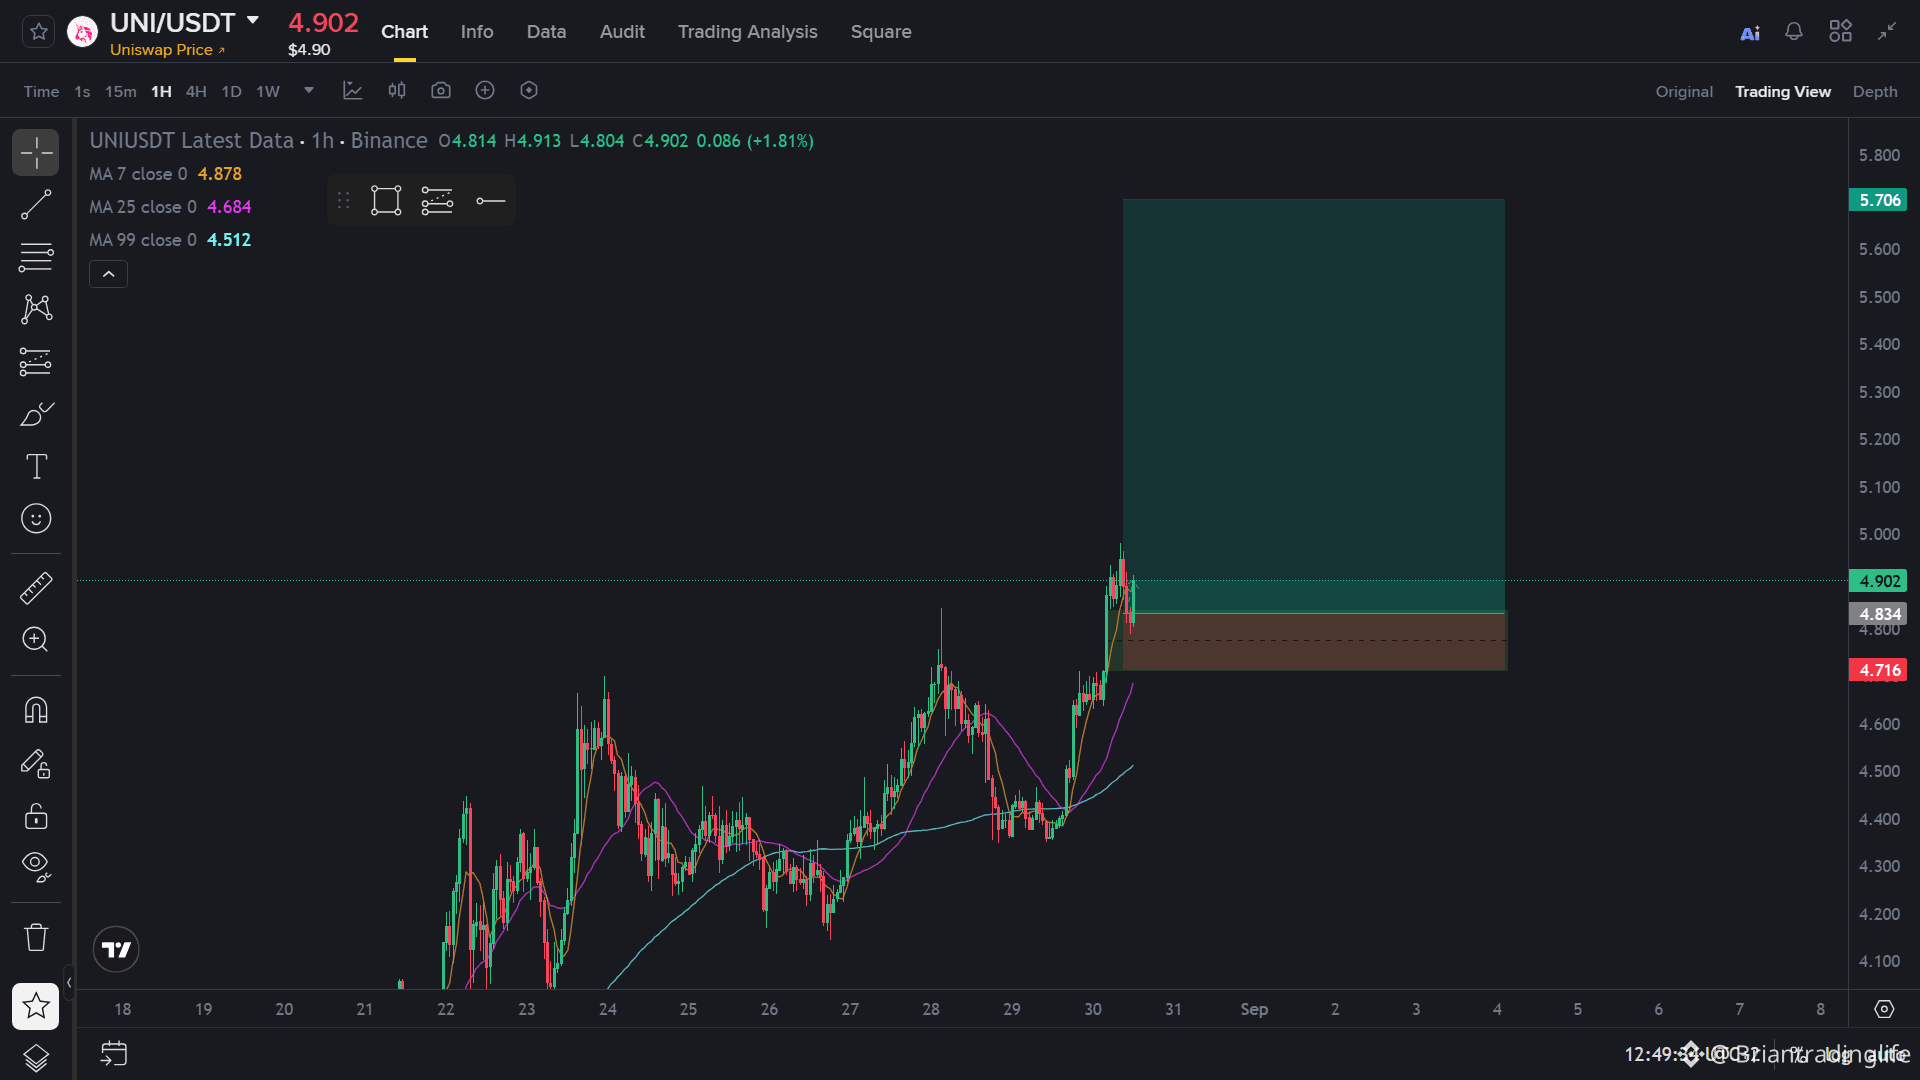Open the candlestick chart style icon
Image resolution: width=1920 pixels, height=1080 pixels.
[x=397, y=91]
